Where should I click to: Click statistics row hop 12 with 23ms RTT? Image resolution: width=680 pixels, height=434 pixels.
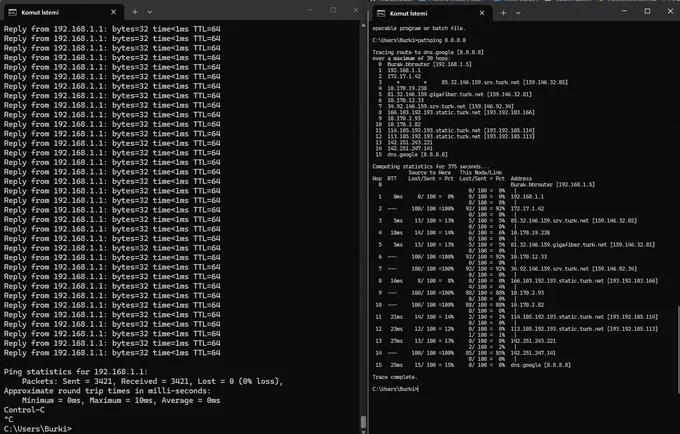(517, 329)
